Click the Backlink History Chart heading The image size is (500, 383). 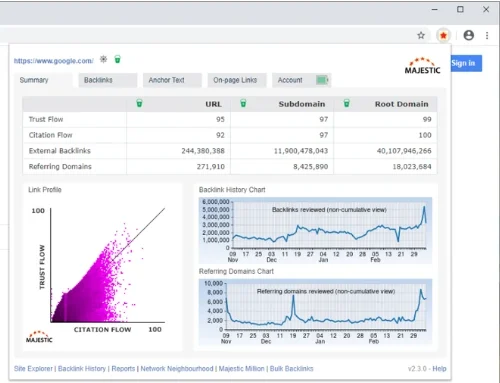(x=232, y=190)
